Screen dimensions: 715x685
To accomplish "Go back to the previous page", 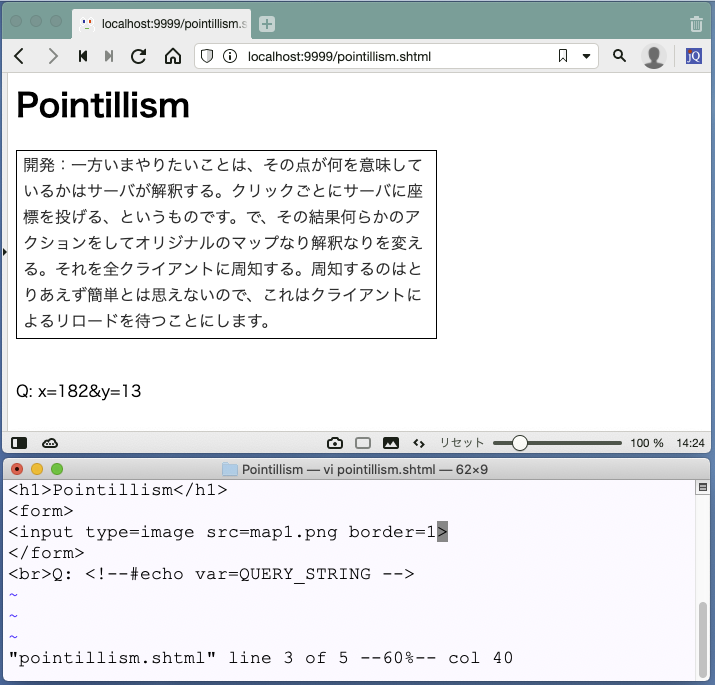I will click(19, 56).
